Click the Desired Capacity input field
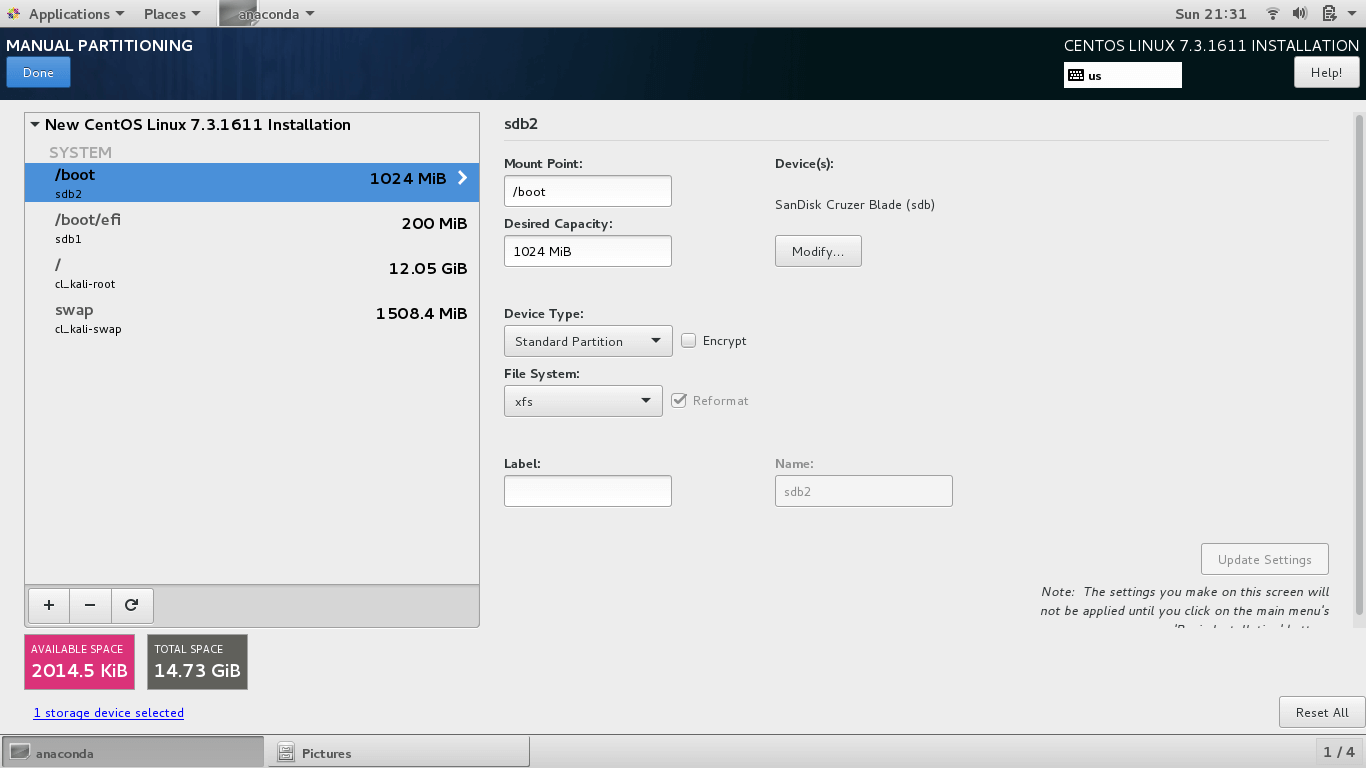This screenshot has width=1366, height=768. click(588, 251)
